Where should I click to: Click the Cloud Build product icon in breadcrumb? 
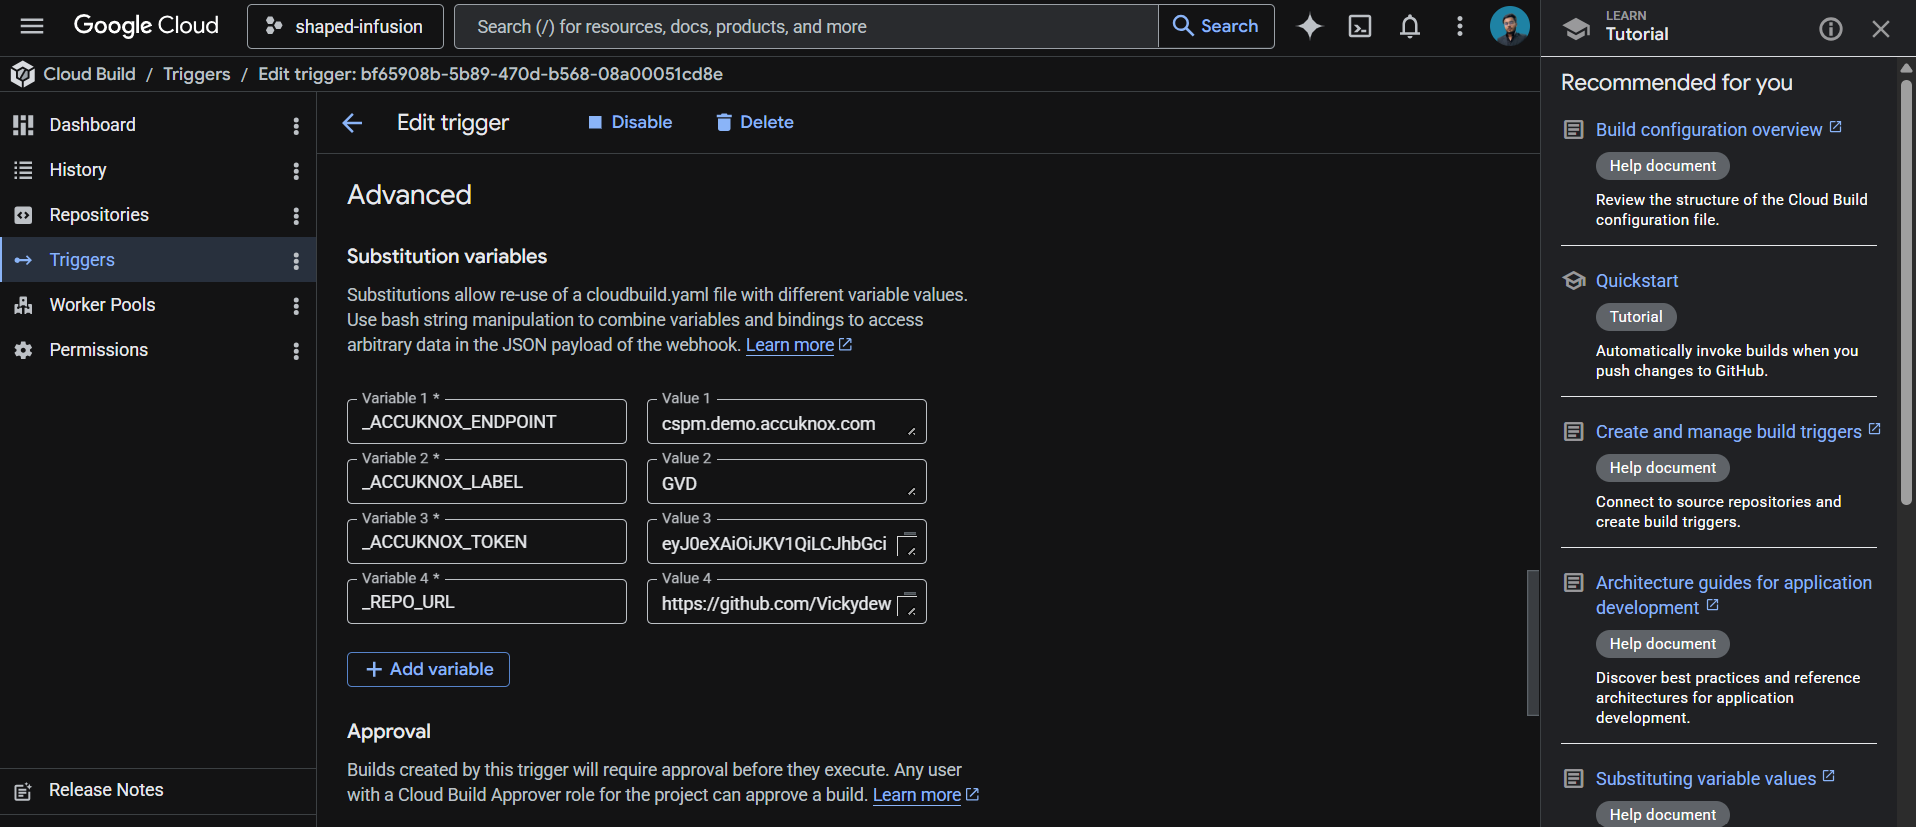(22, 74)
